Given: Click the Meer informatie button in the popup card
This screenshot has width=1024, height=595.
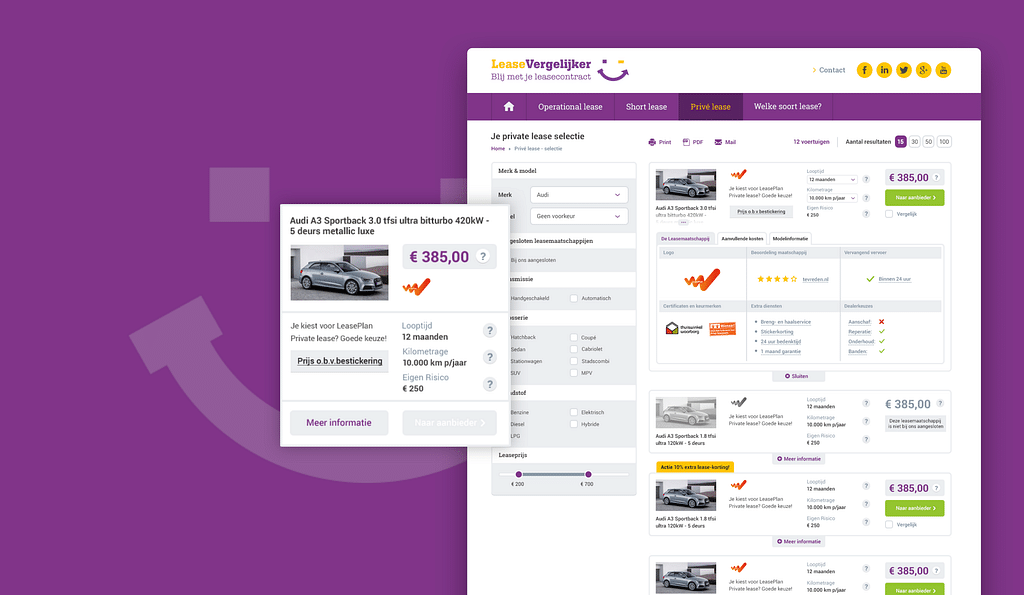Looking at the screenshot, I should (x=339, y=423).
